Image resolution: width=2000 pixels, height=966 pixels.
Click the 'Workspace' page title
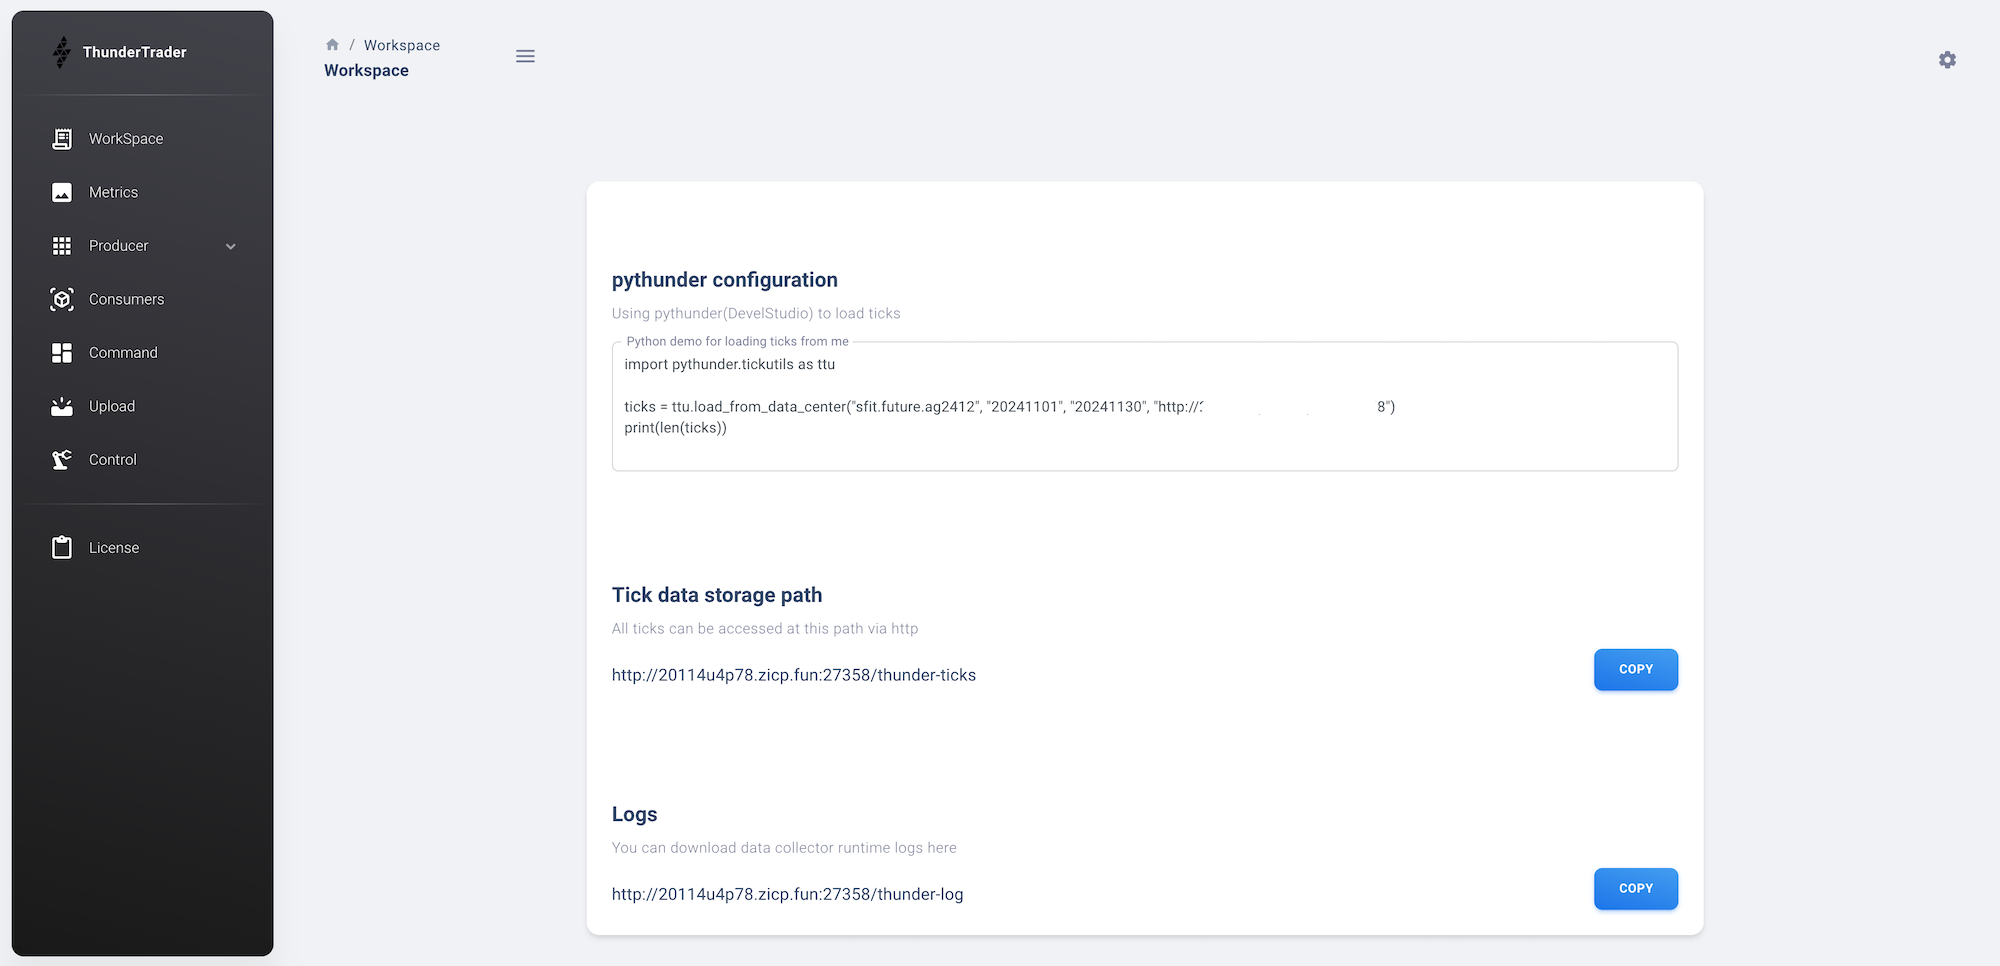pos(366,70)
